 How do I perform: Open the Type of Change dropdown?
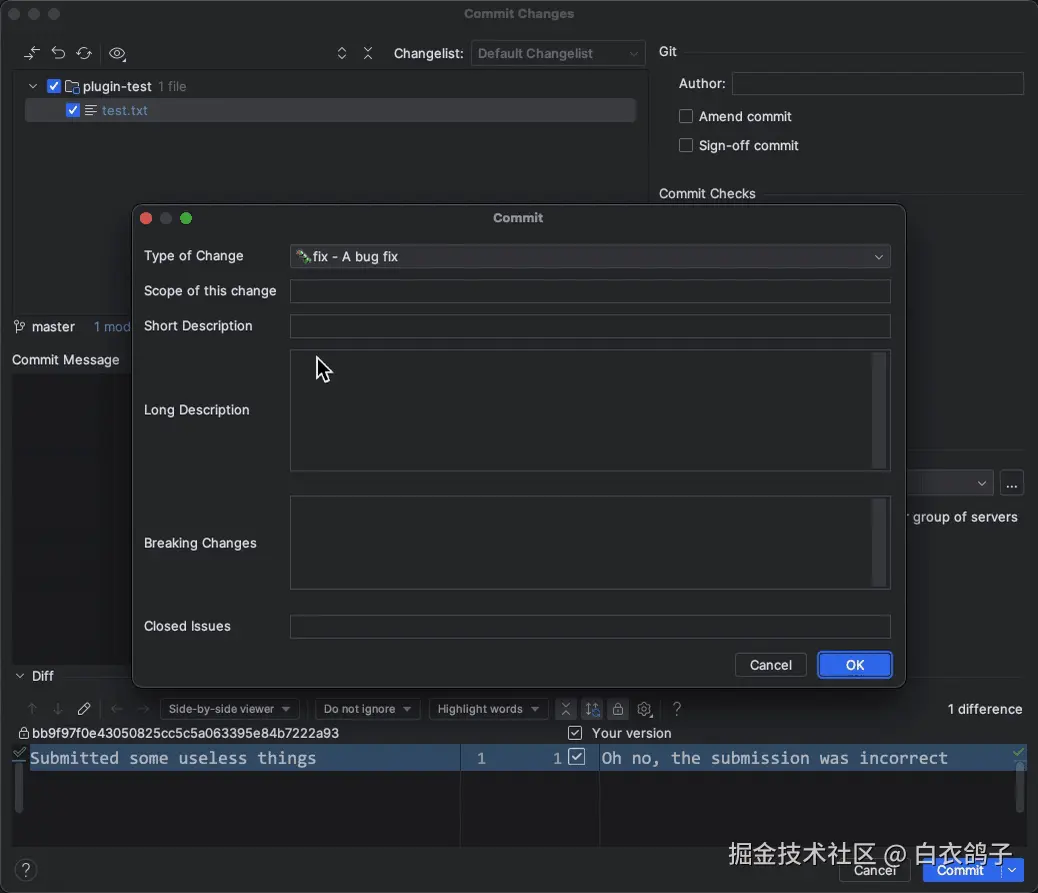(590, 256)
